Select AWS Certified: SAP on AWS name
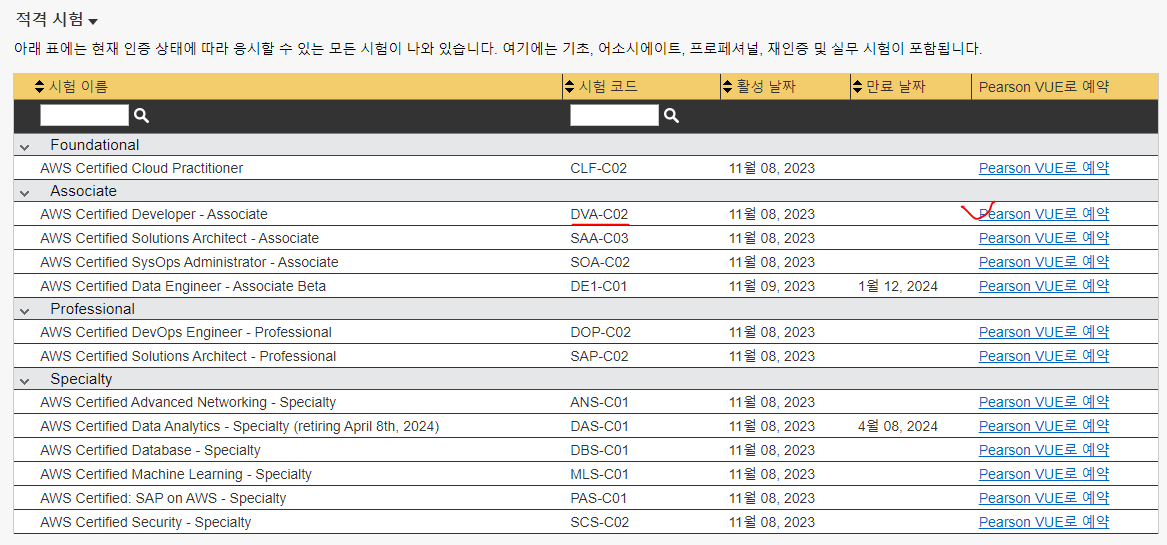The height and width of the screenshot is (545, 1167). 163,498
